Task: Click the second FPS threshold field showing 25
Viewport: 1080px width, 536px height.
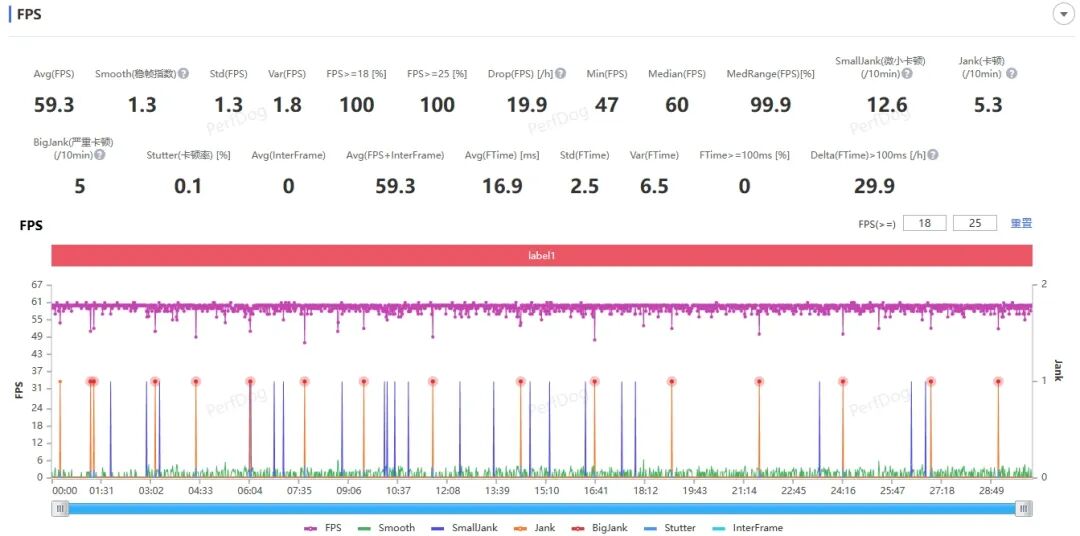Action: (x=975, y=223)
